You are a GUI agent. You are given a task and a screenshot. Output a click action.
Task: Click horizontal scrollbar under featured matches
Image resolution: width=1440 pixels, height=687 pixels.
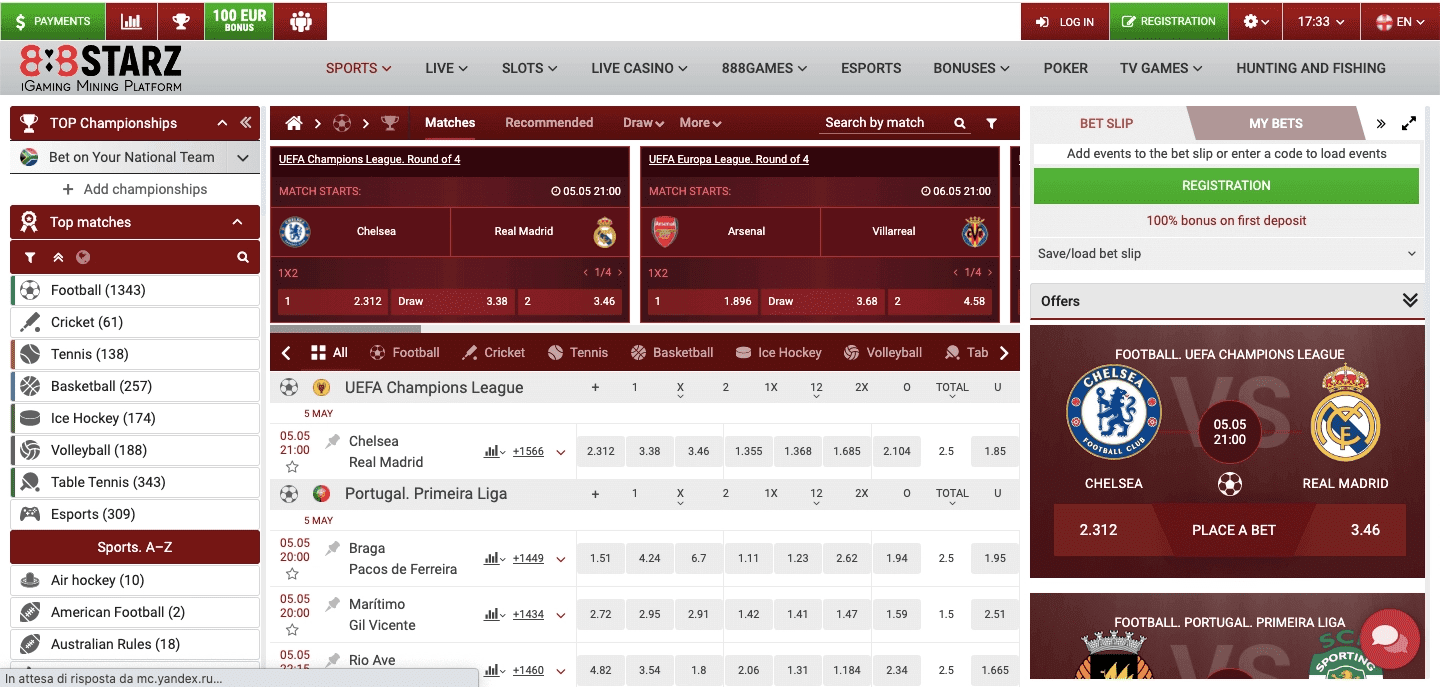coord(346,328)
